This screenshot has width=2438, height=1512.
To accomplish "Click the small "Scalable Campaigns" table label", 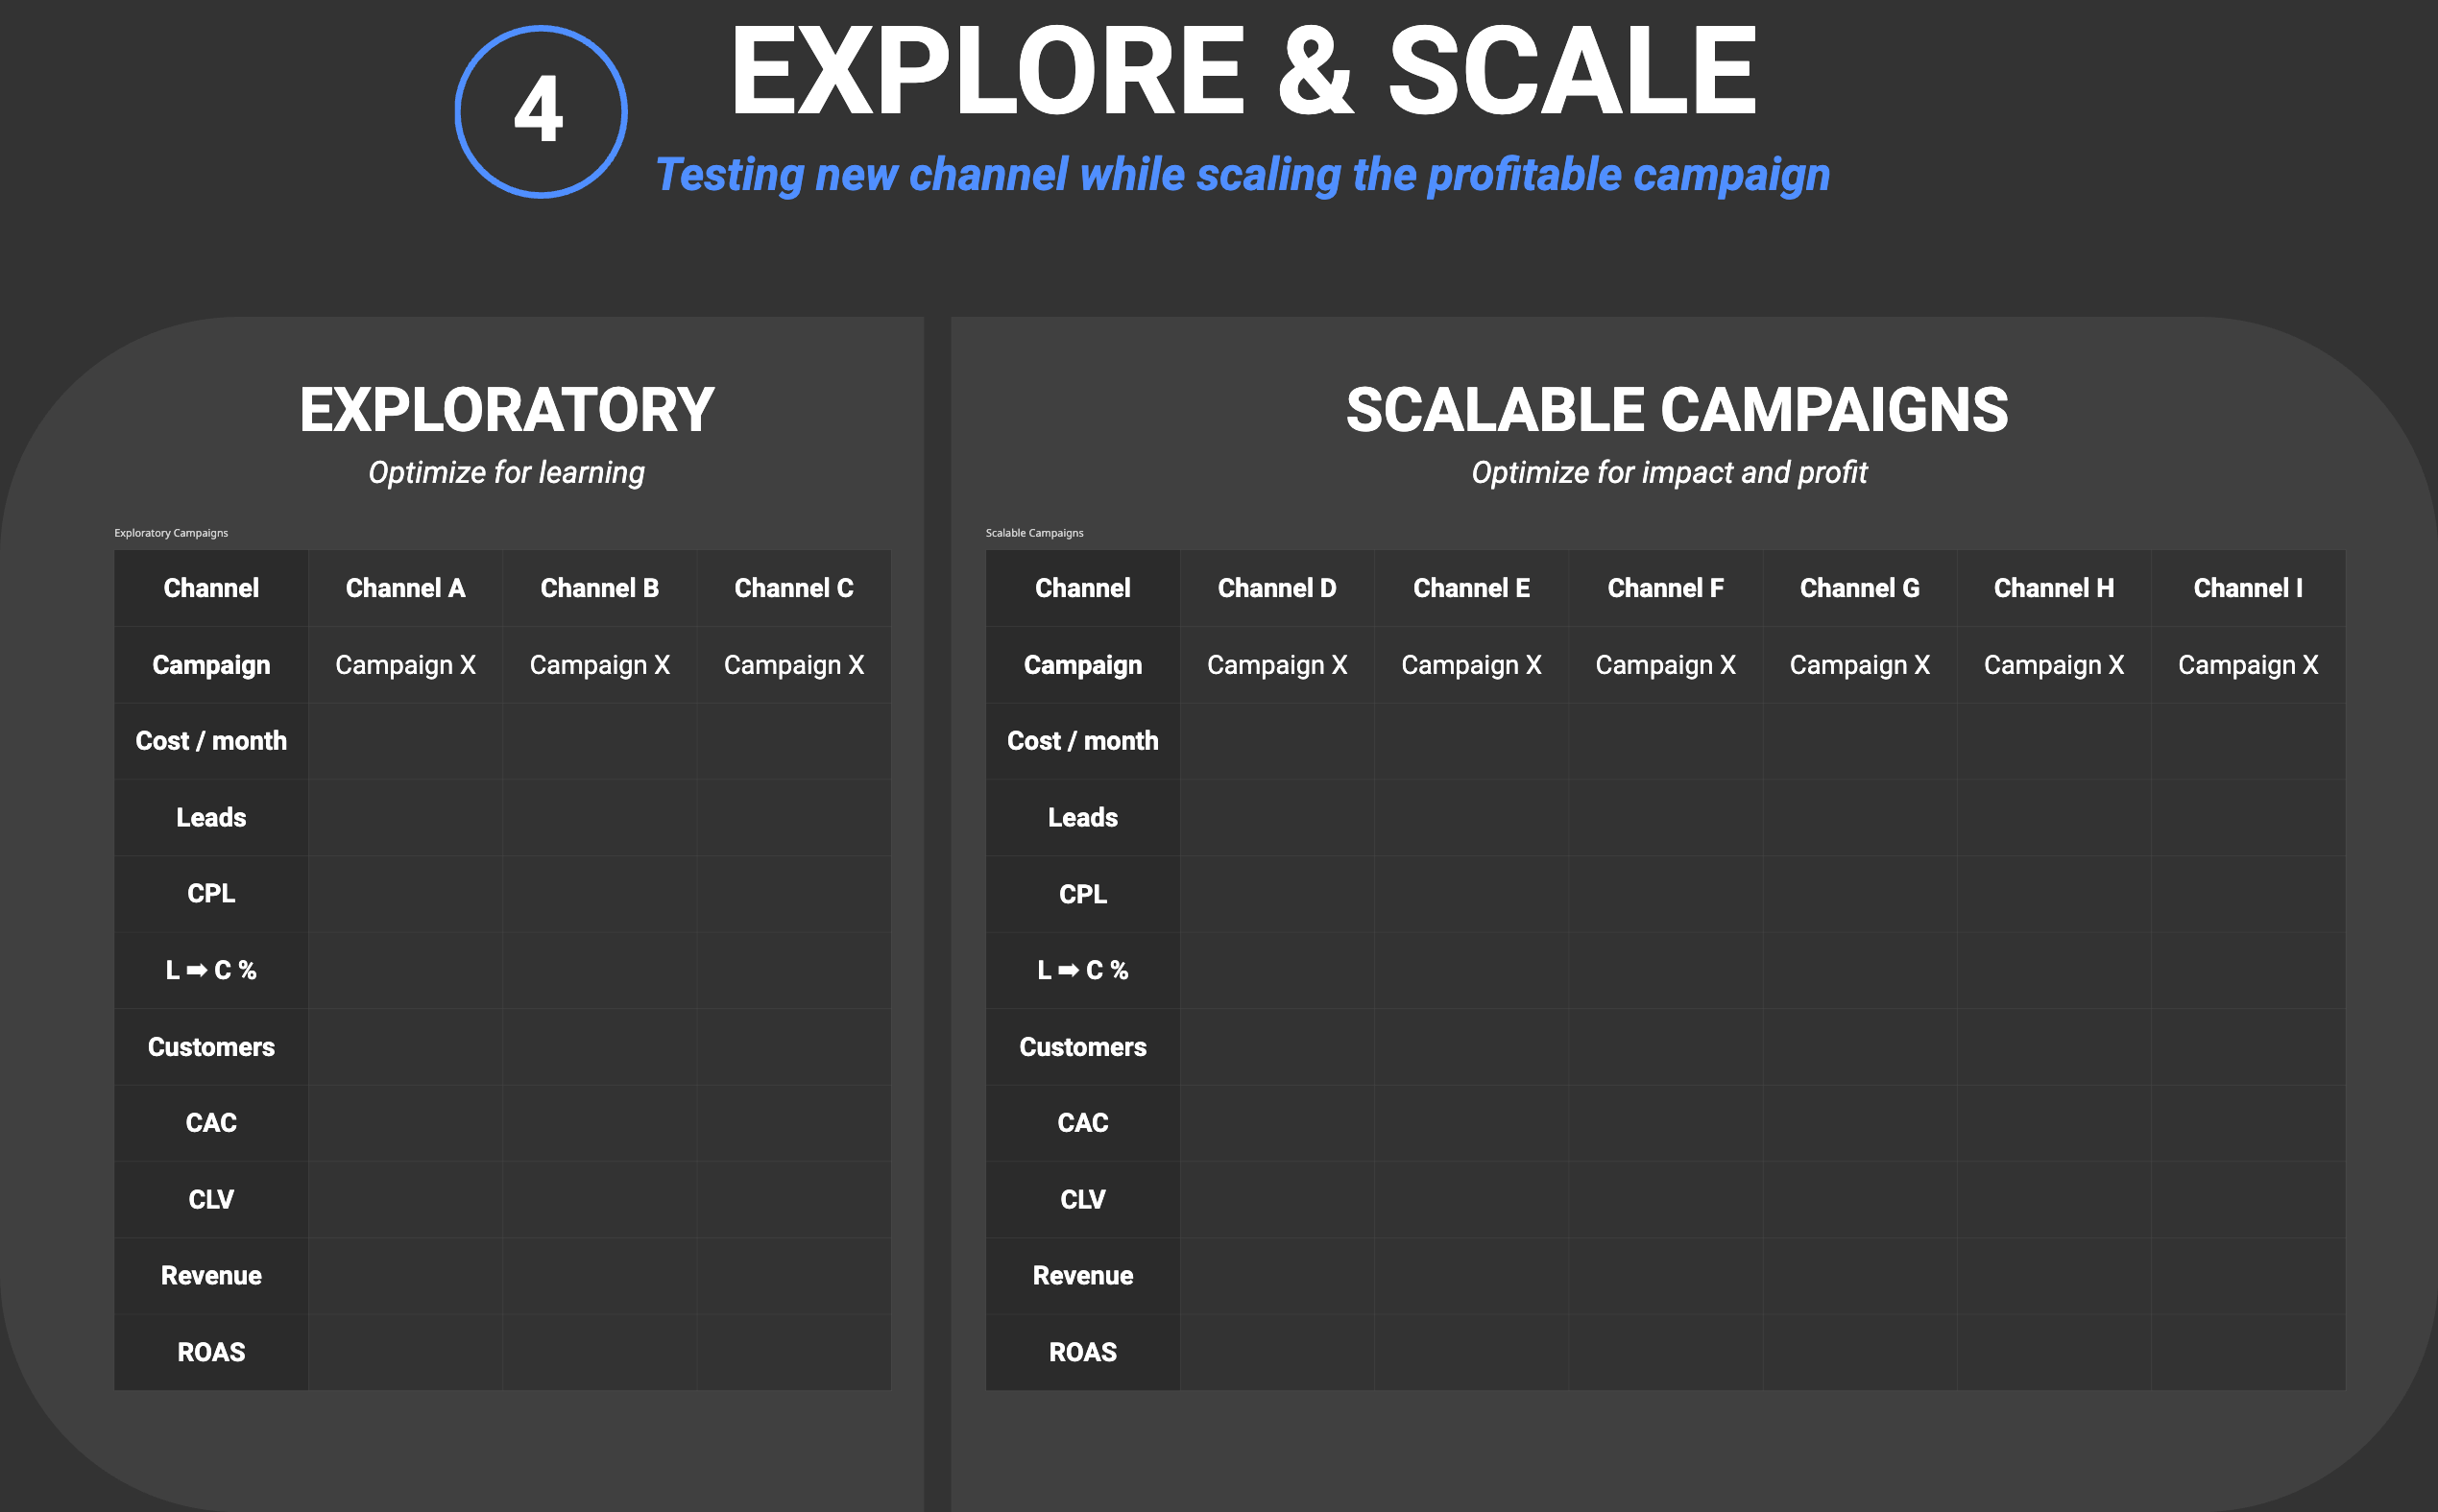I will 1034,533.
